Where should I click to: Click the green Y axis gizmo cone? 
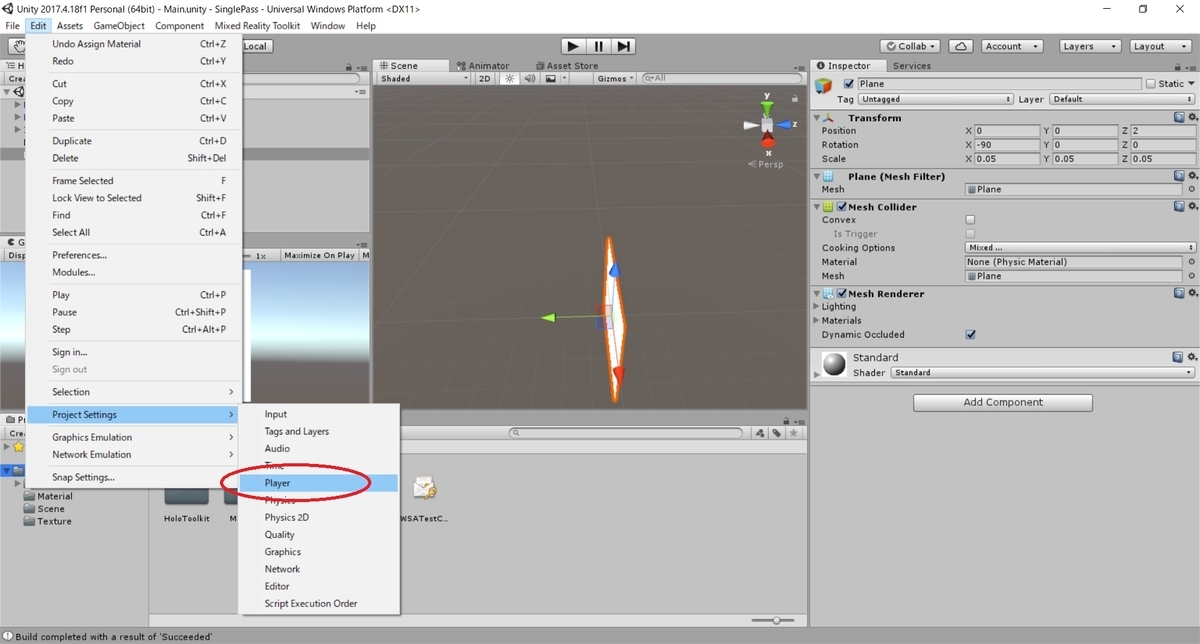(x=767, y=106)
